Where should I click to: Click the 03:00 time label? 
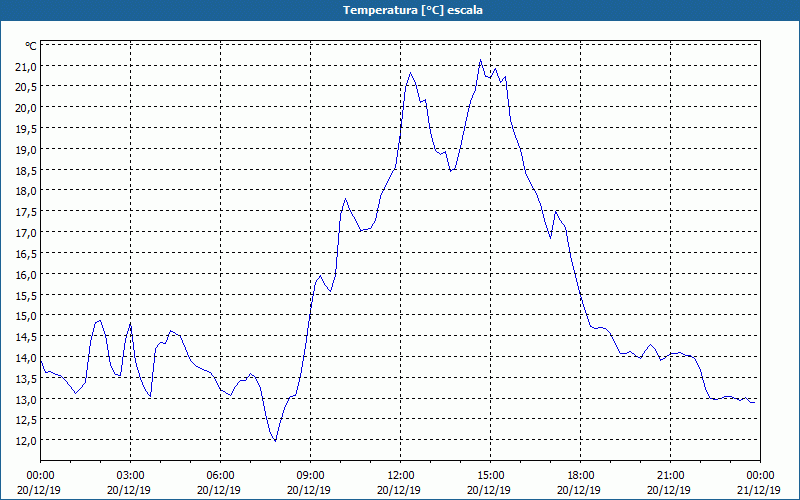pyautogui.click(x=131, y=476)
